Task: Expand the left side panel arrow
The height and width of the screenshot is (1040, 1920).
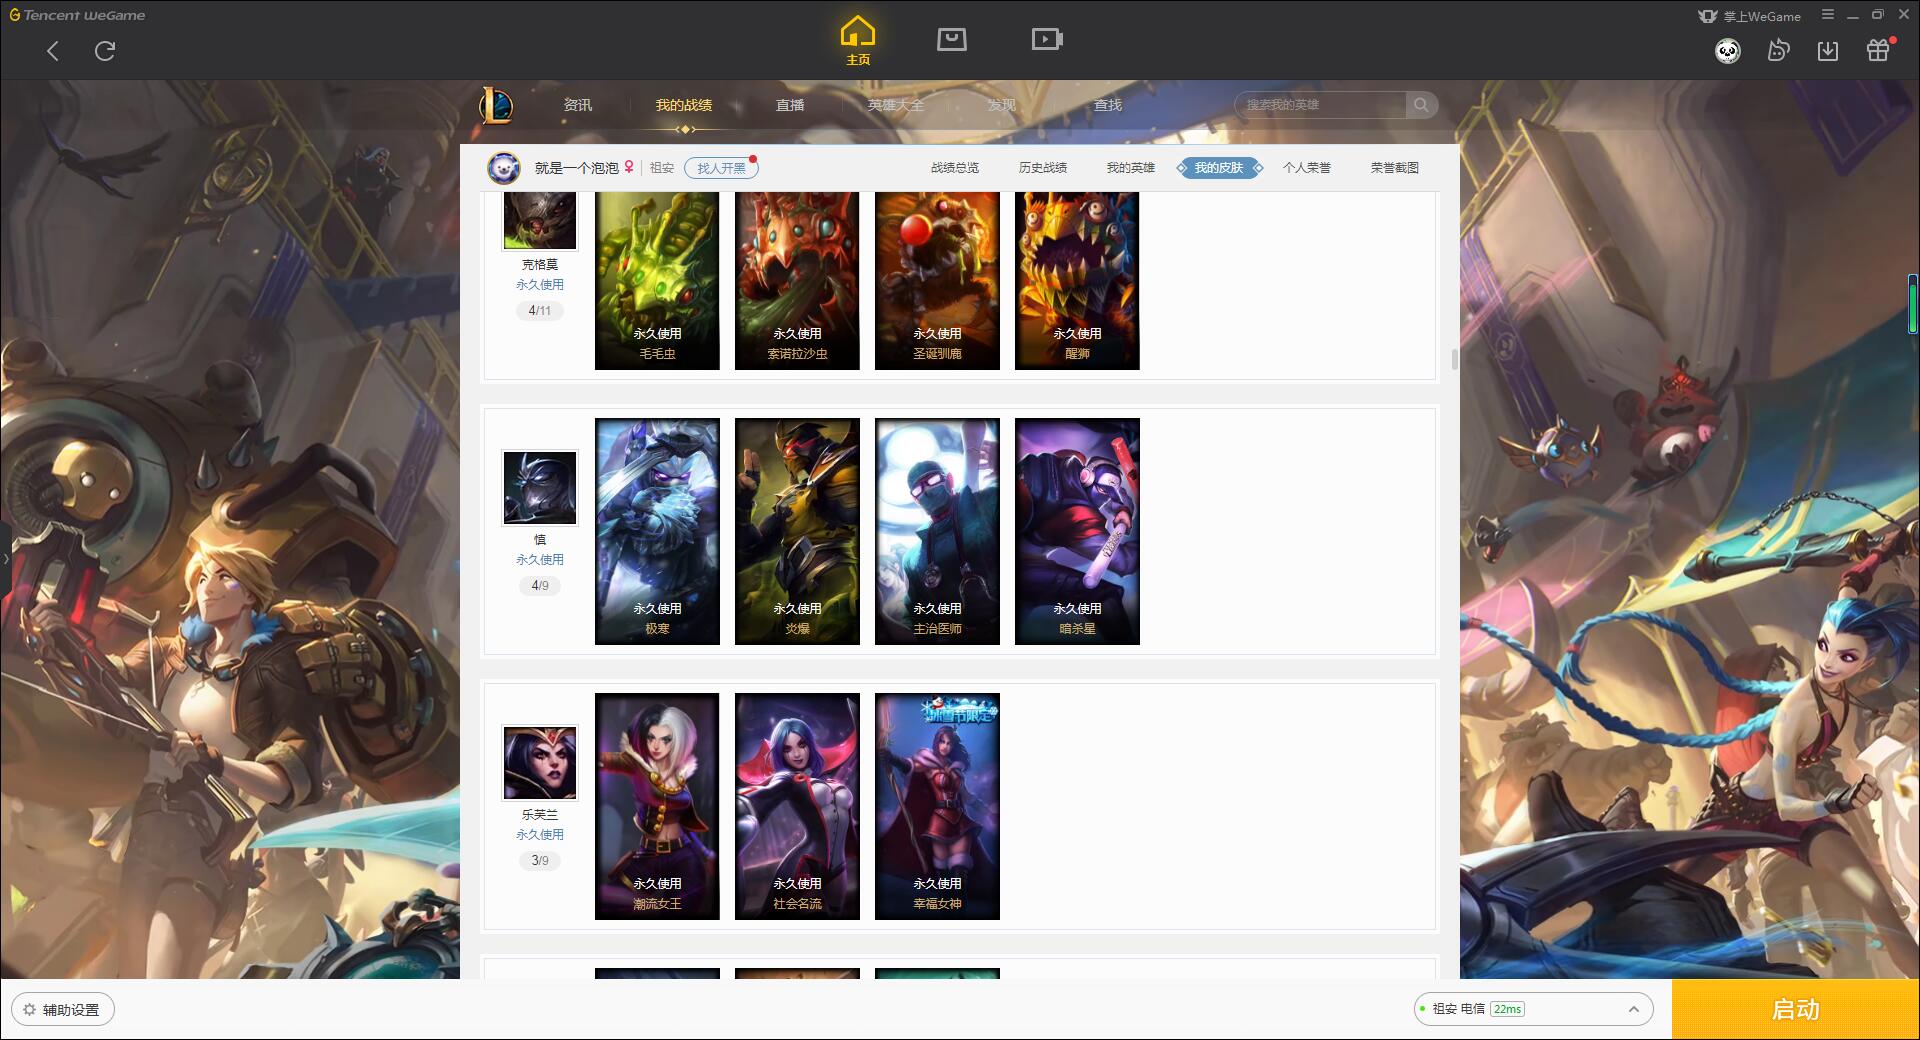Action: [5, 558]
